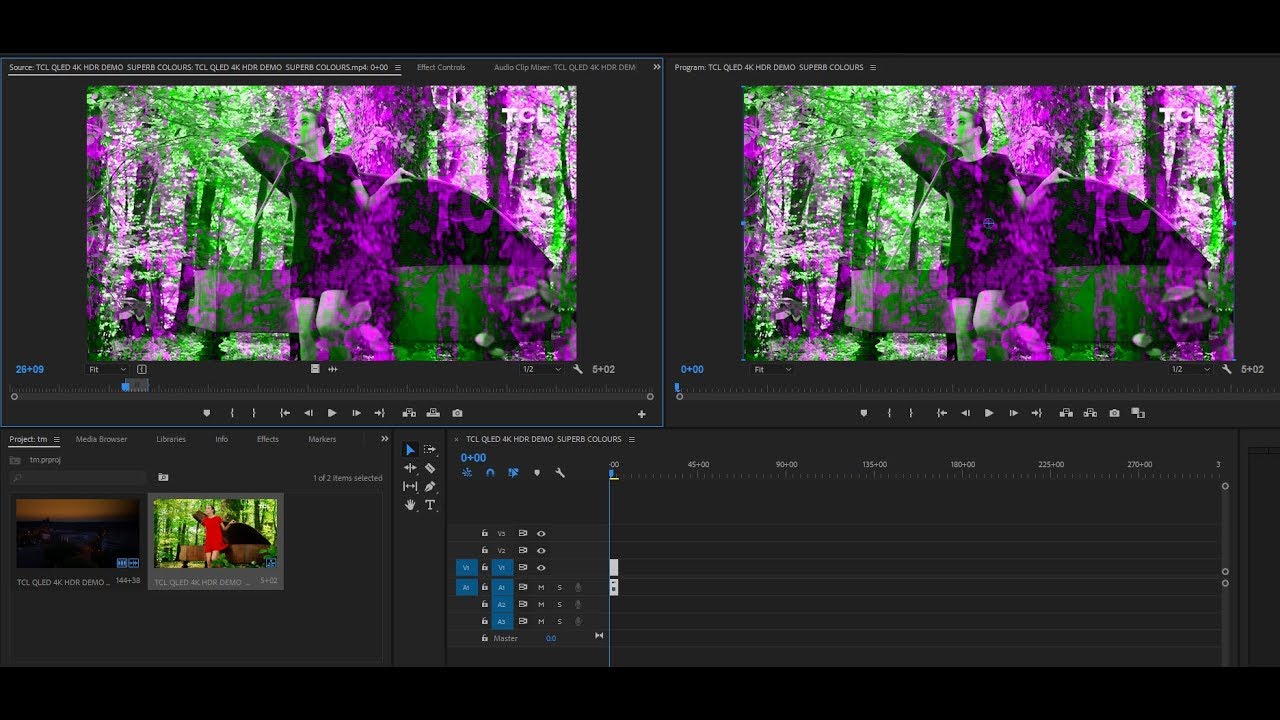Image resolution: width=1280 pixels, height=720 pixels.
Task: Open the Markers tab
Action: pos(322,439)
